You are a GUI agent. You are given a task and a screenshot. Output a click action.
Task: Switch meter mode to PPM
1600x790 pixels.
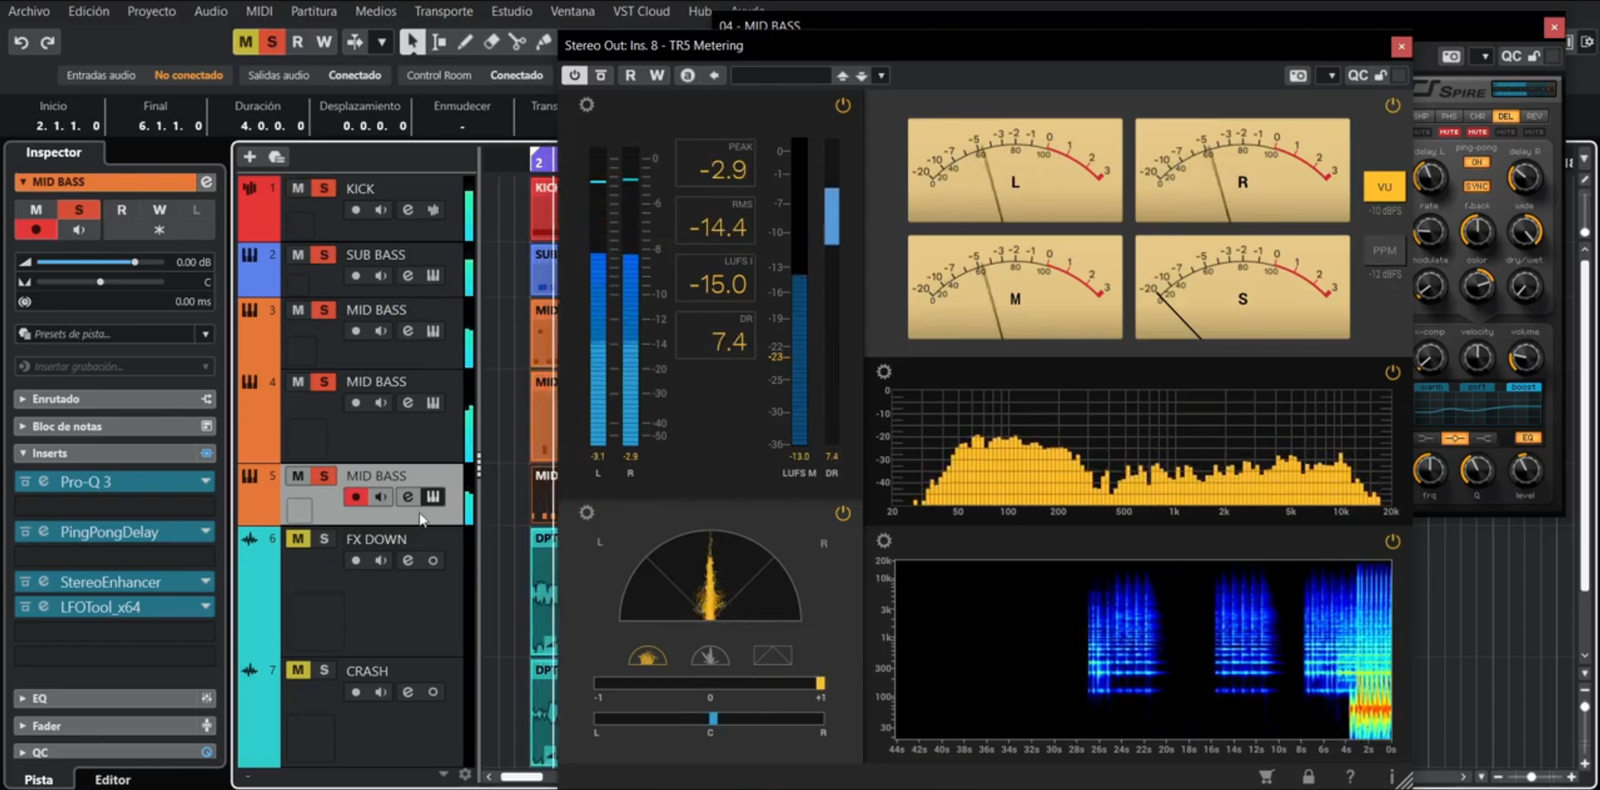click(1384, 251)
